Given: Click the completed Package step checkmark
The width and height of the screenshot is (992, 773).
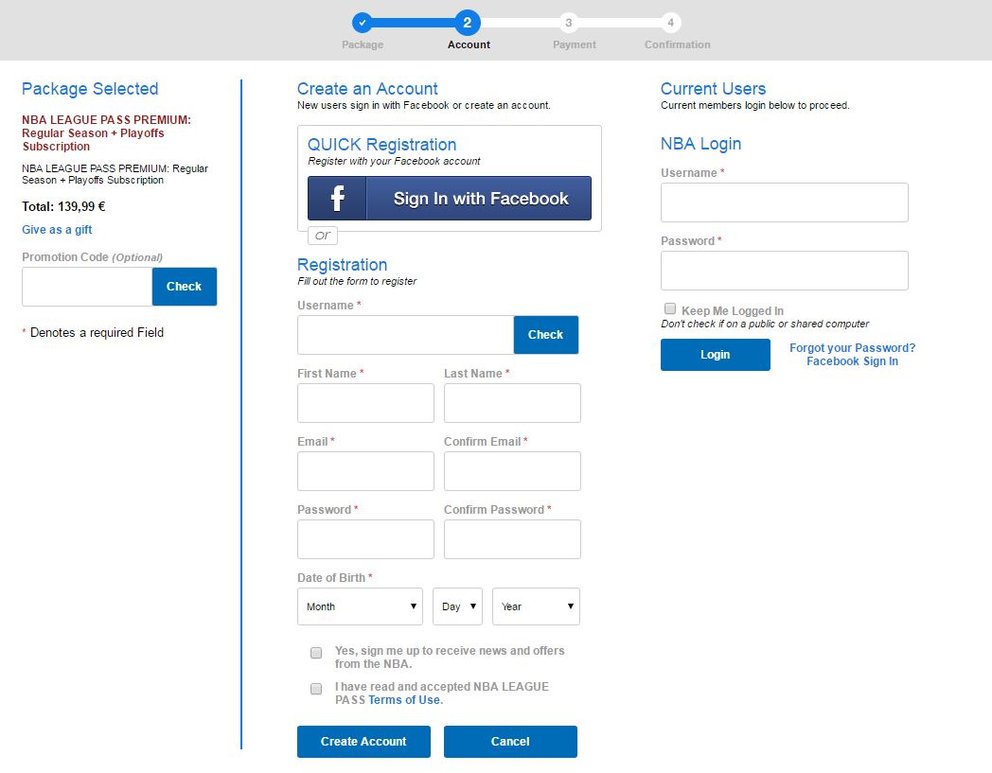Looking at the screenshot, I should tap(363, 23).
